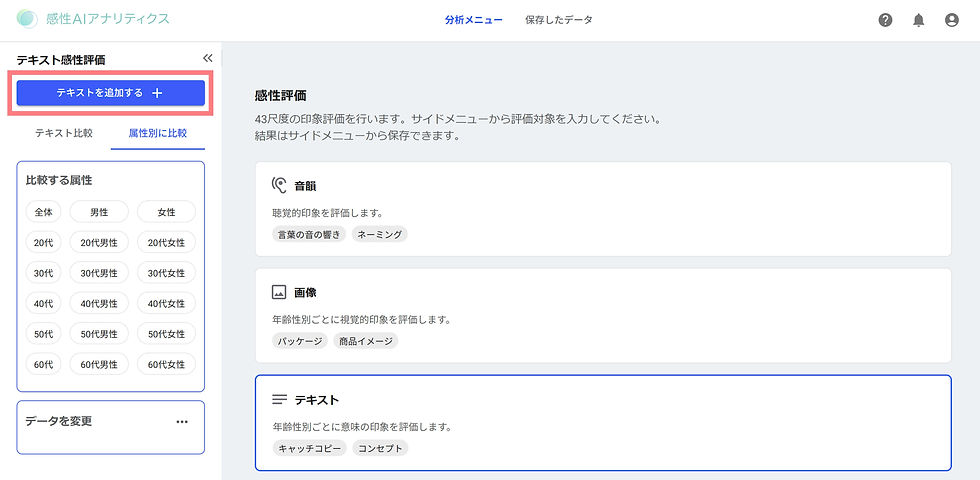Toggle the 20代女性 attribute chip
The image size is (980, 480).
tap(166, 242)
